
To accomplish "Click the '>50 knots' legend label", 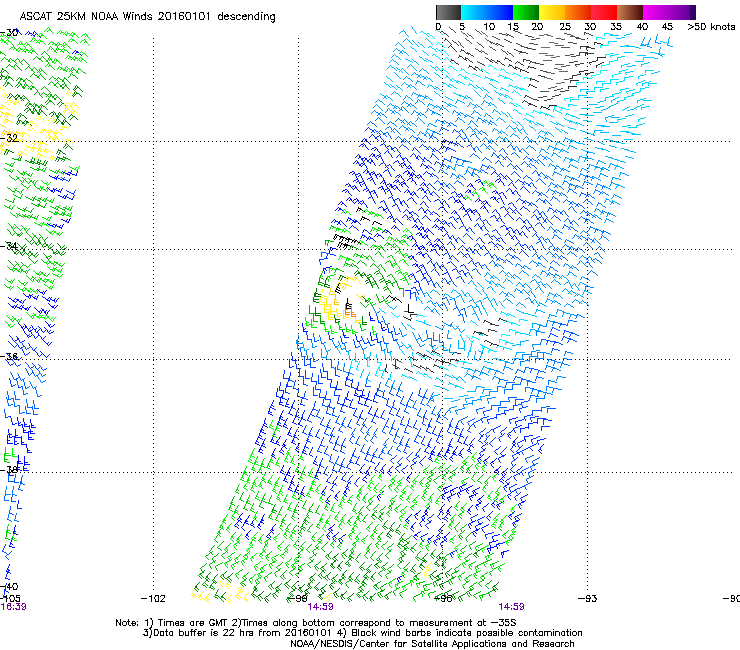I will [x=711, y=27].
